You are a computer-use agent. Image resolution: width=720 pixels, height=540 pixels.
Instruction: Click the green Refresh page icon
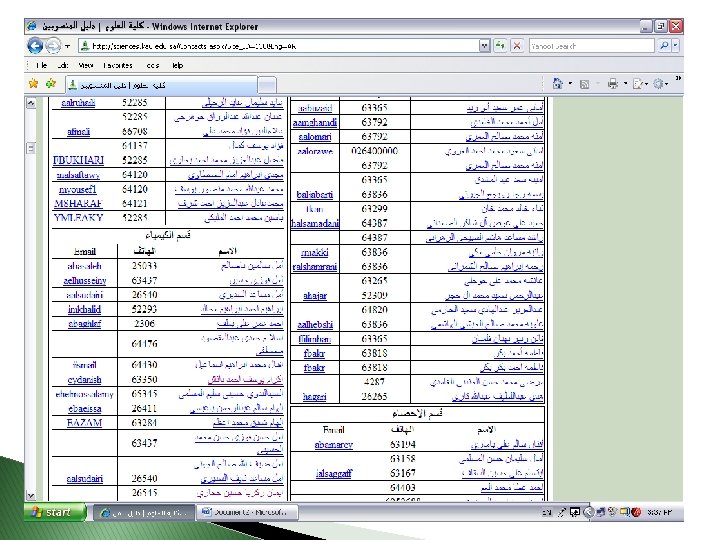point(500,45)
